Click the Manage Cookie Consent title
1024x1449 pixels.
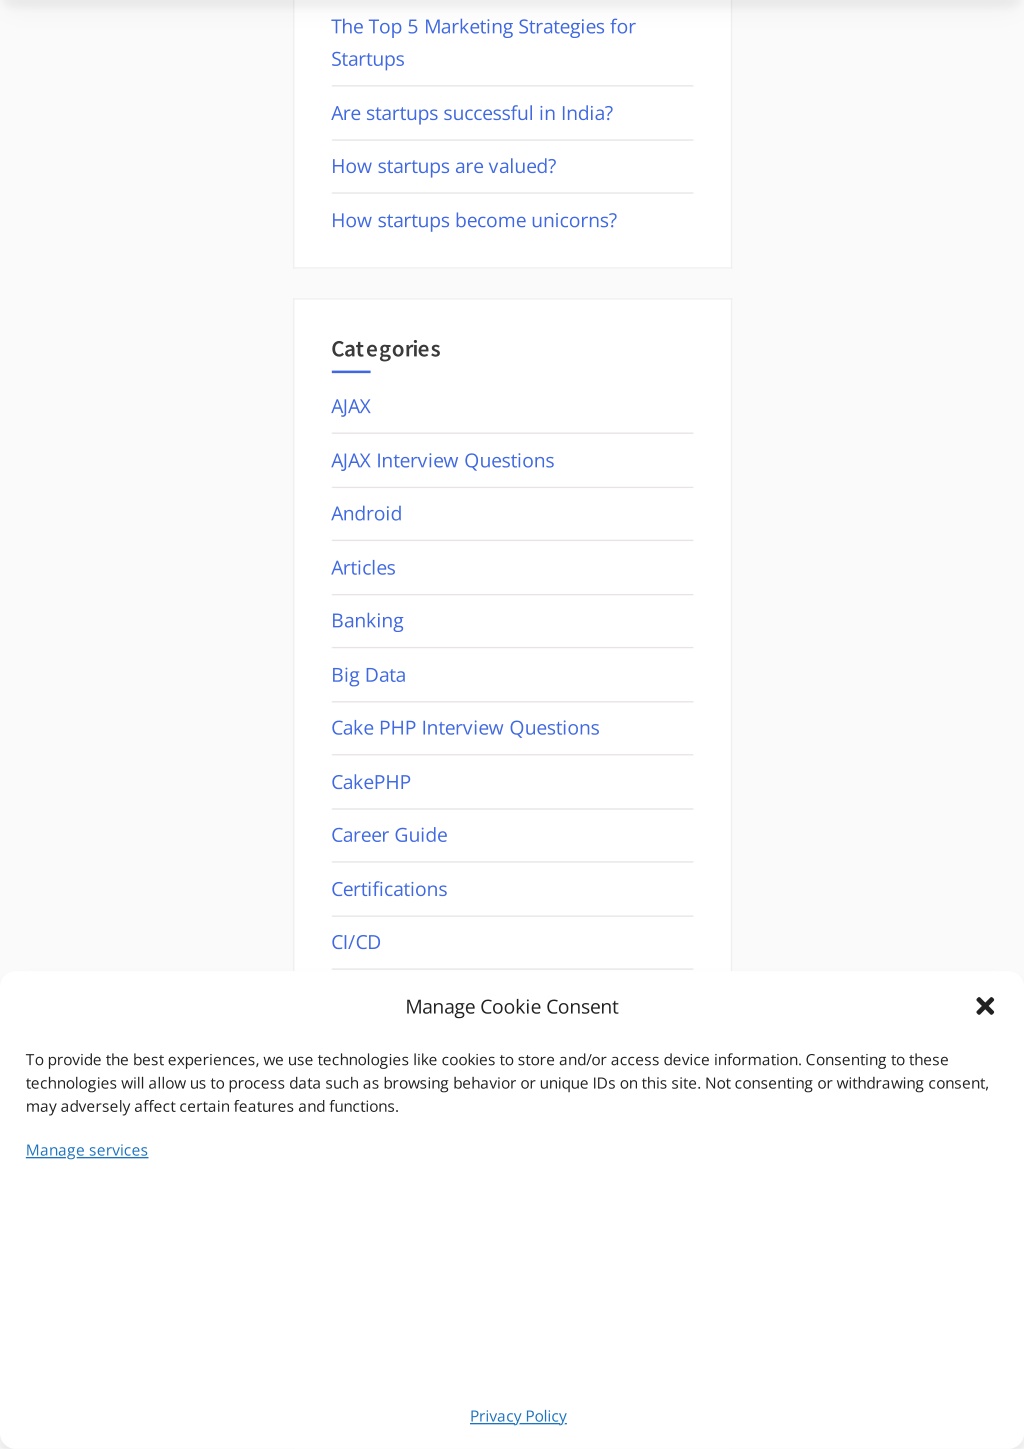(x=512, y=1007)
